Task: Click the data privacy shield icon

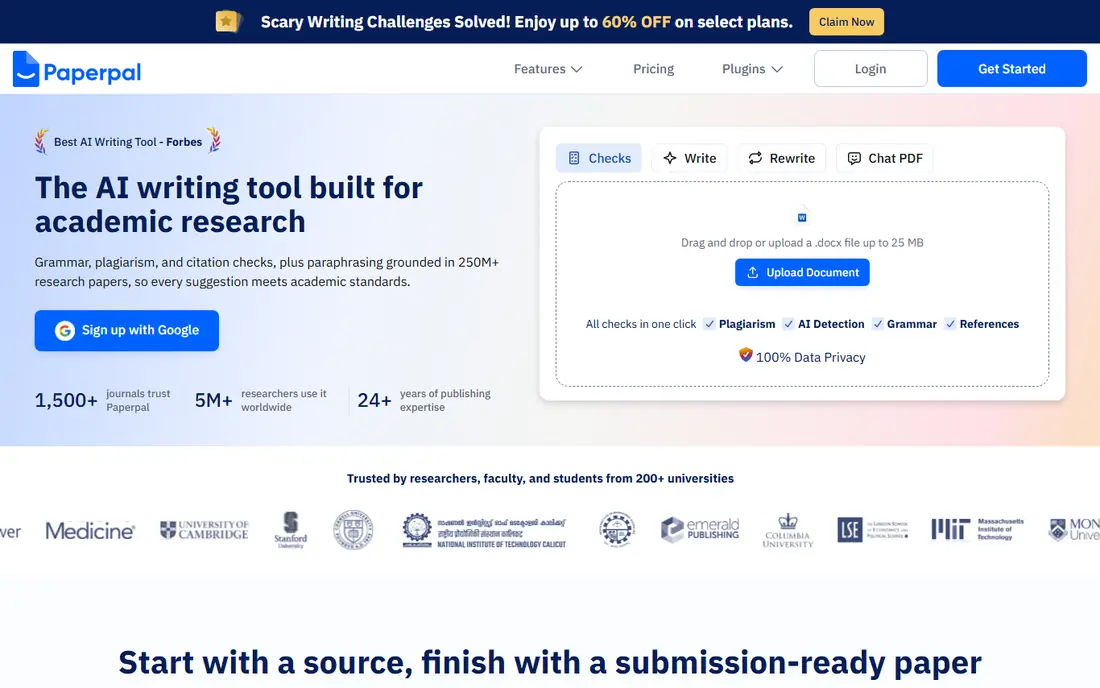Action: tap(746, 355)
